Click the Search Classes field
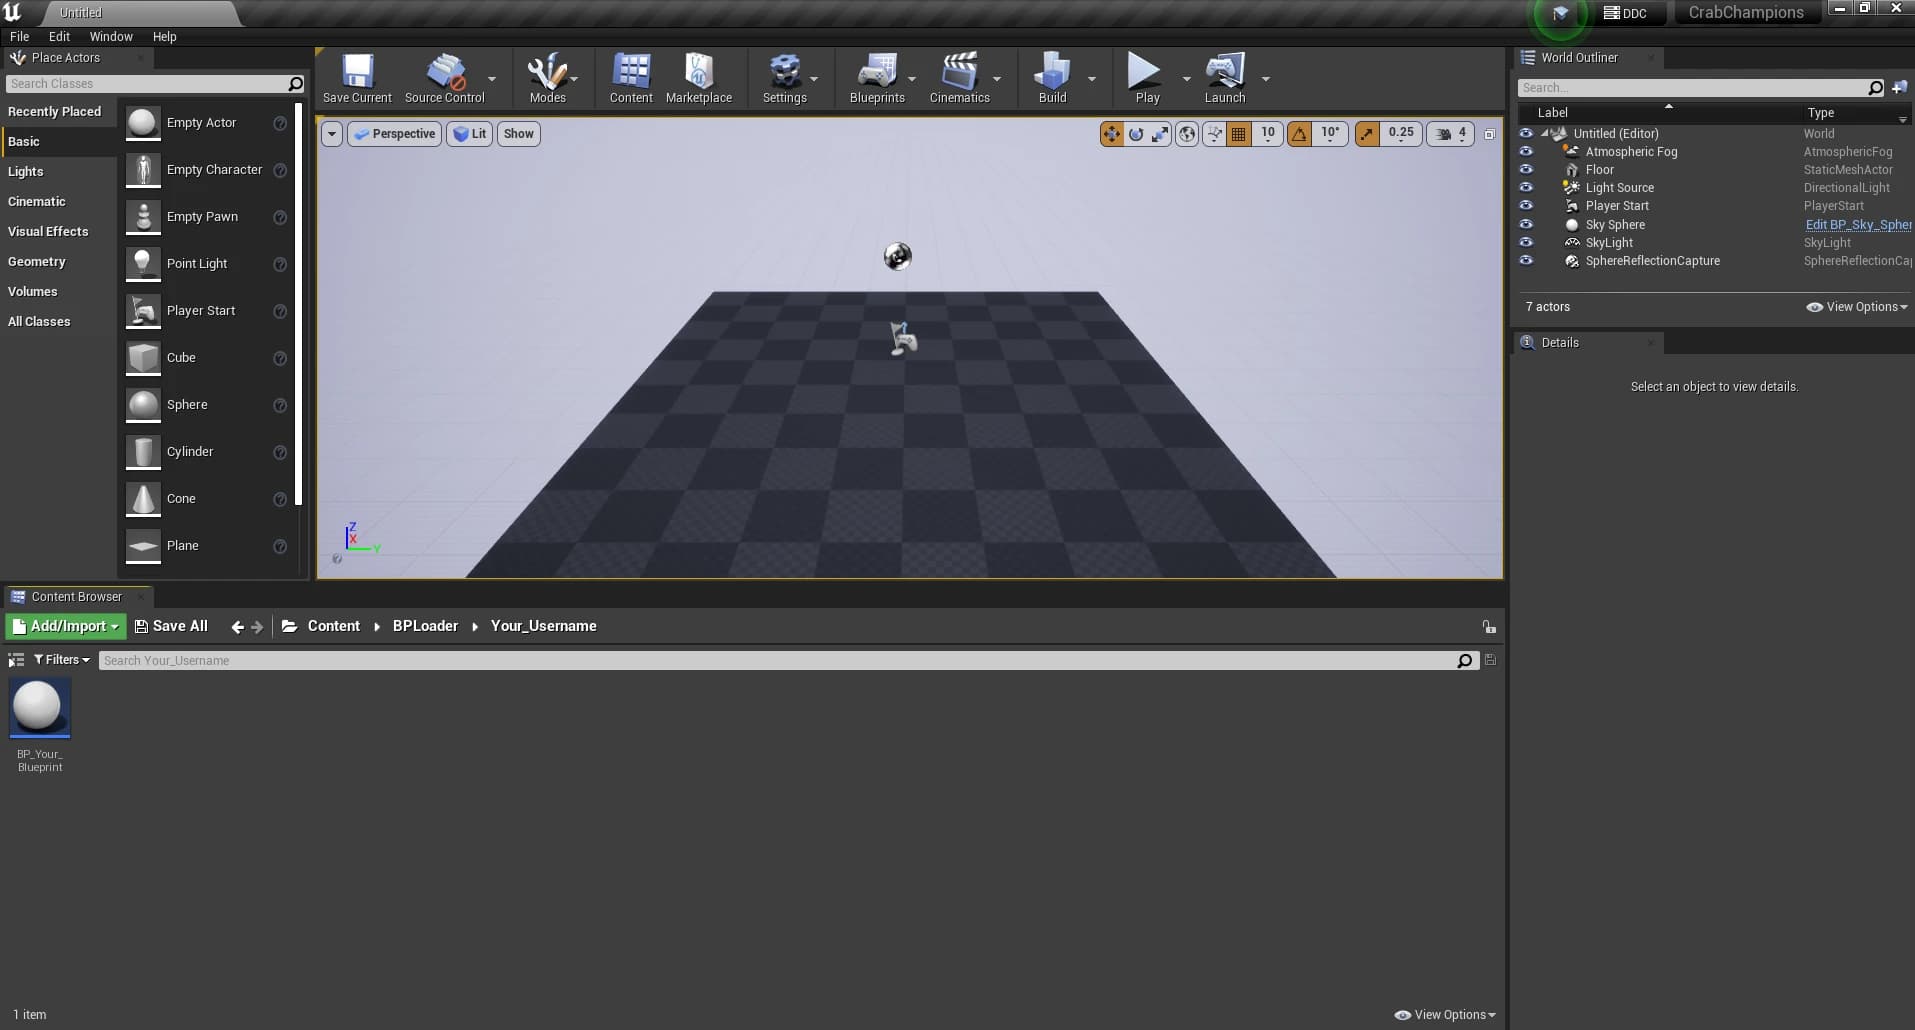Image resolution: width=1915 pixels, height=1030 pixels. pos(147,84)
